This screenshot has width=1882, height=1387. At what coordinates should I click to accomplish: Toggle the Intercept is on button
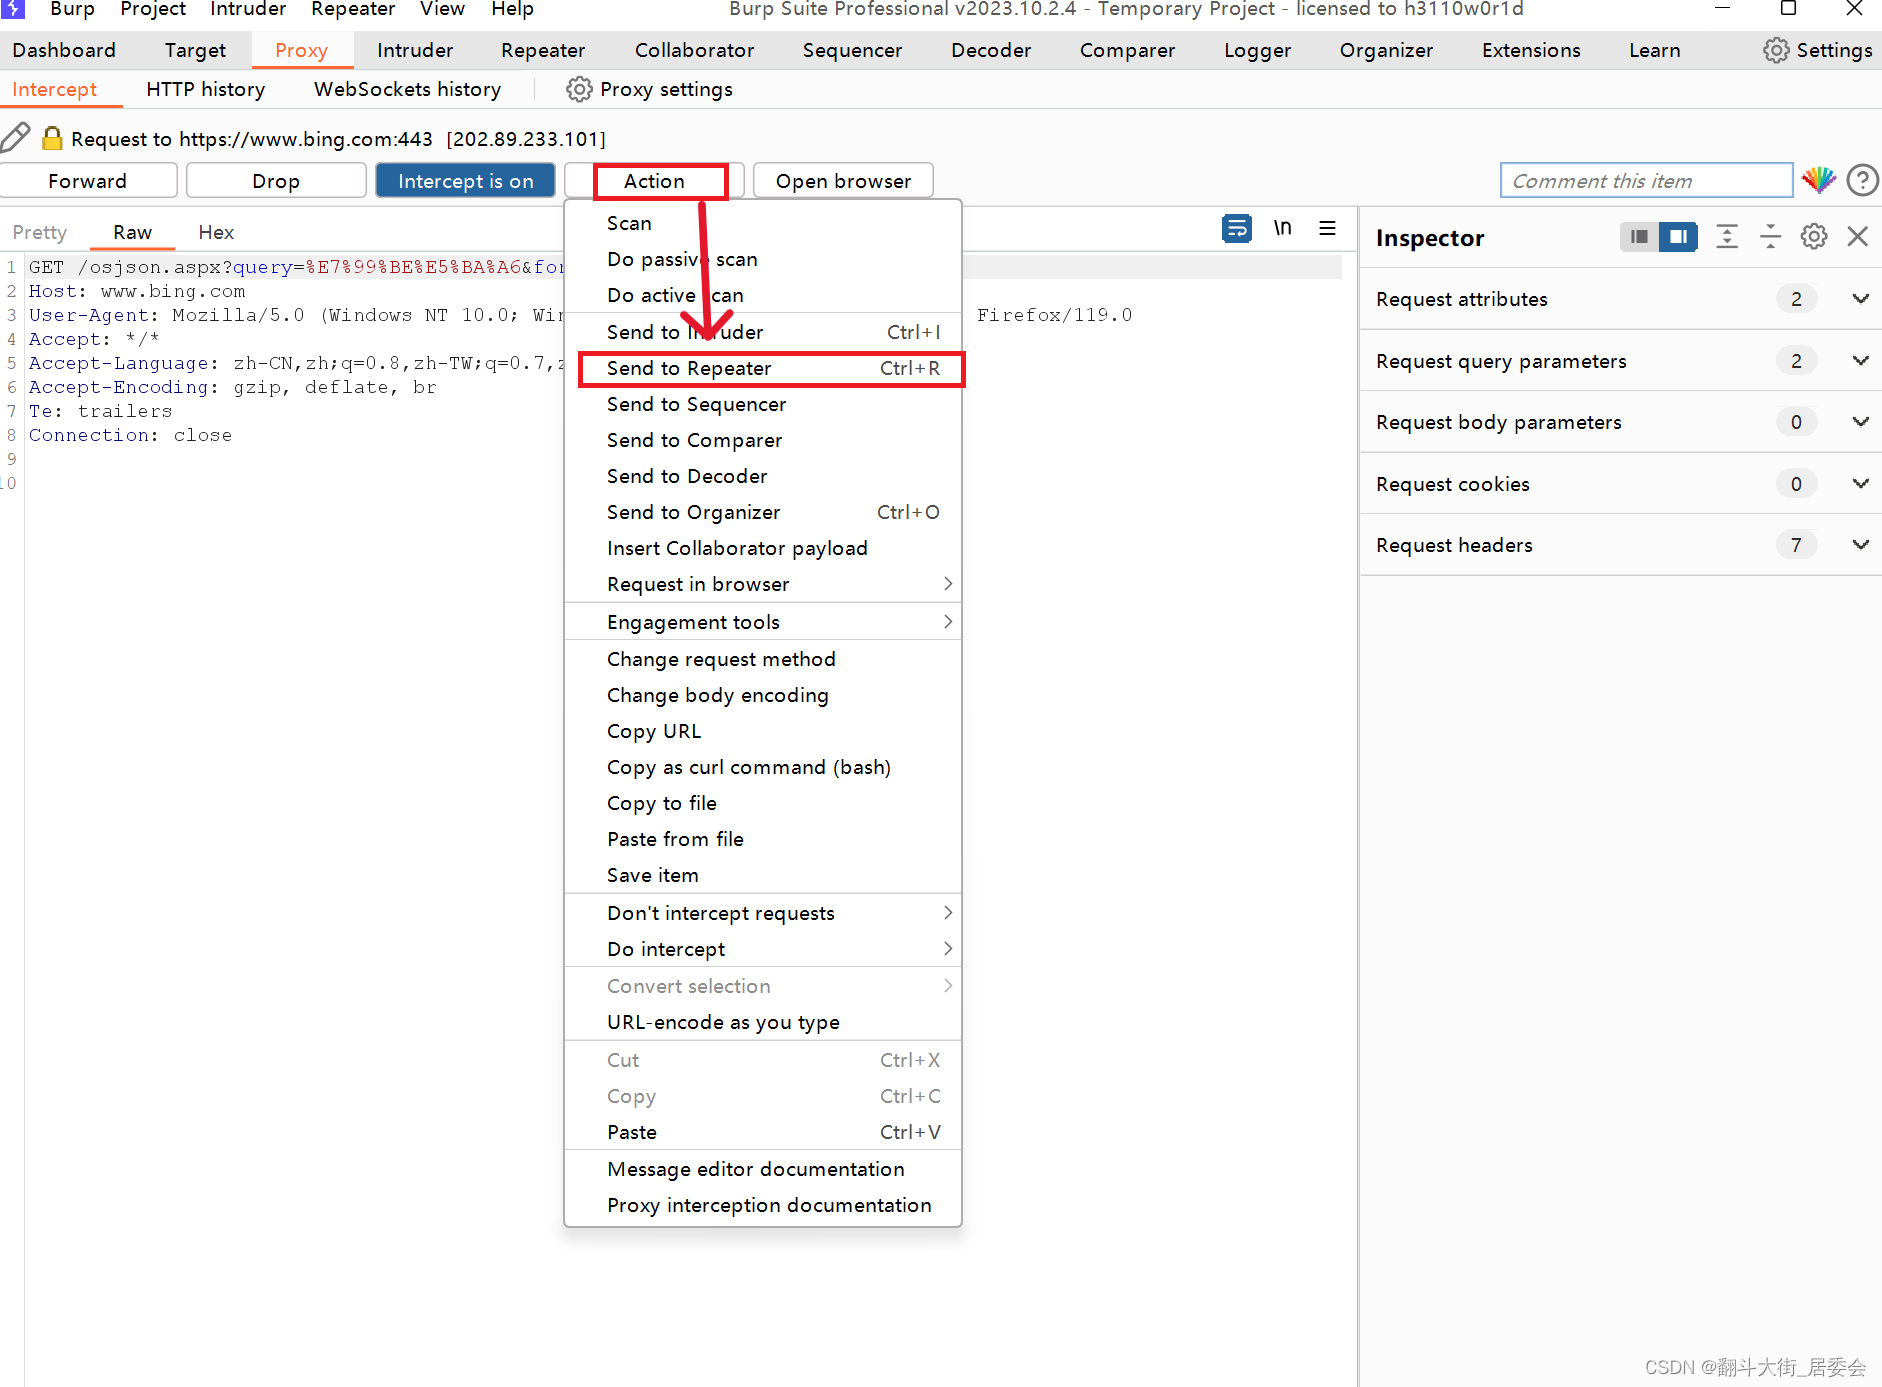point(465,181)
